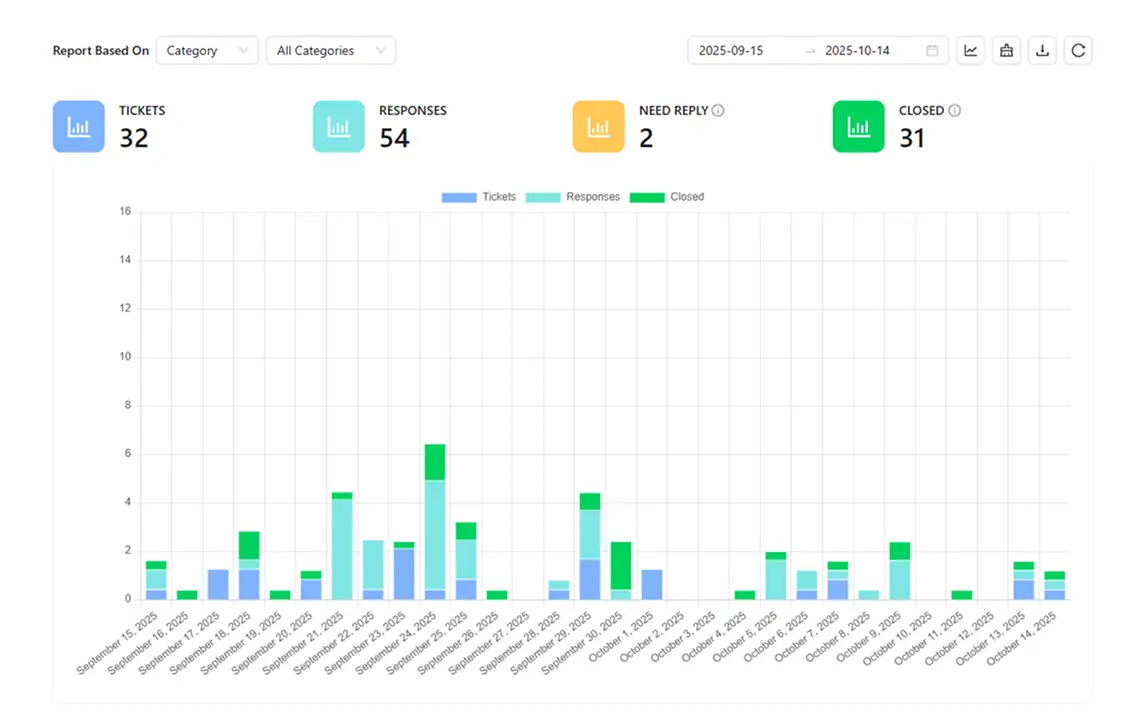Edit the start date 2025-09-15

731,51
